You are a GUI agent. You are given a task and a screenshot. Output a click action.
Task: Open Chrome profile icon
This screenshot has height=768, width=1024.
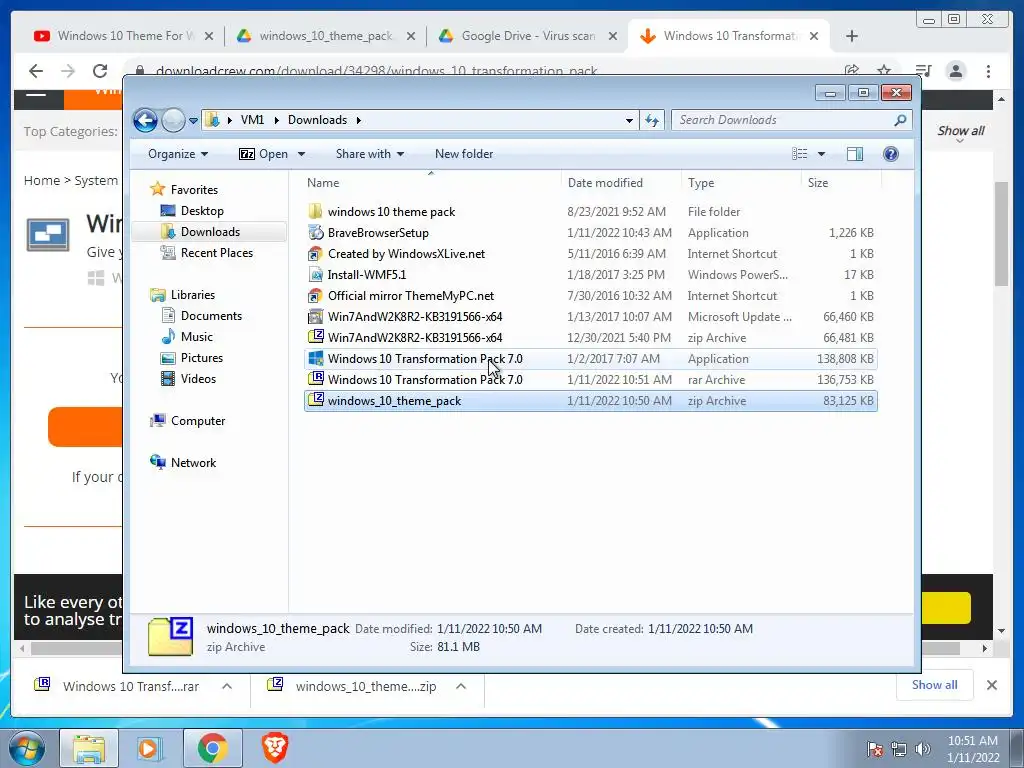955,71
